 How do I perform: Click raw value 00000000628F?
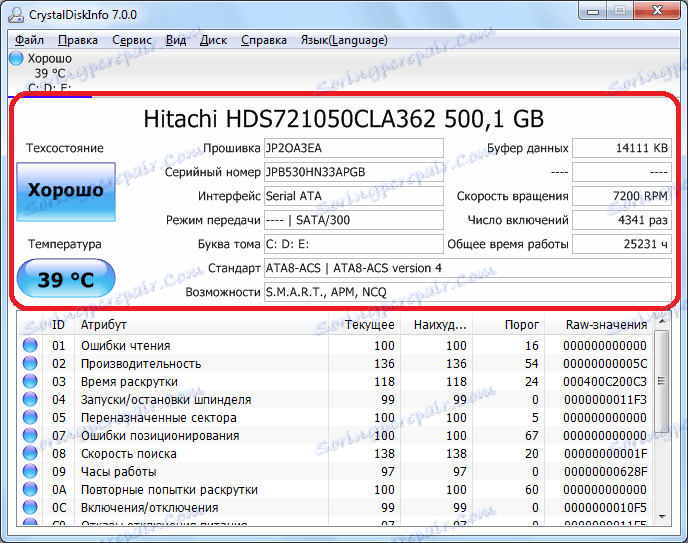(x=605, y=472)
